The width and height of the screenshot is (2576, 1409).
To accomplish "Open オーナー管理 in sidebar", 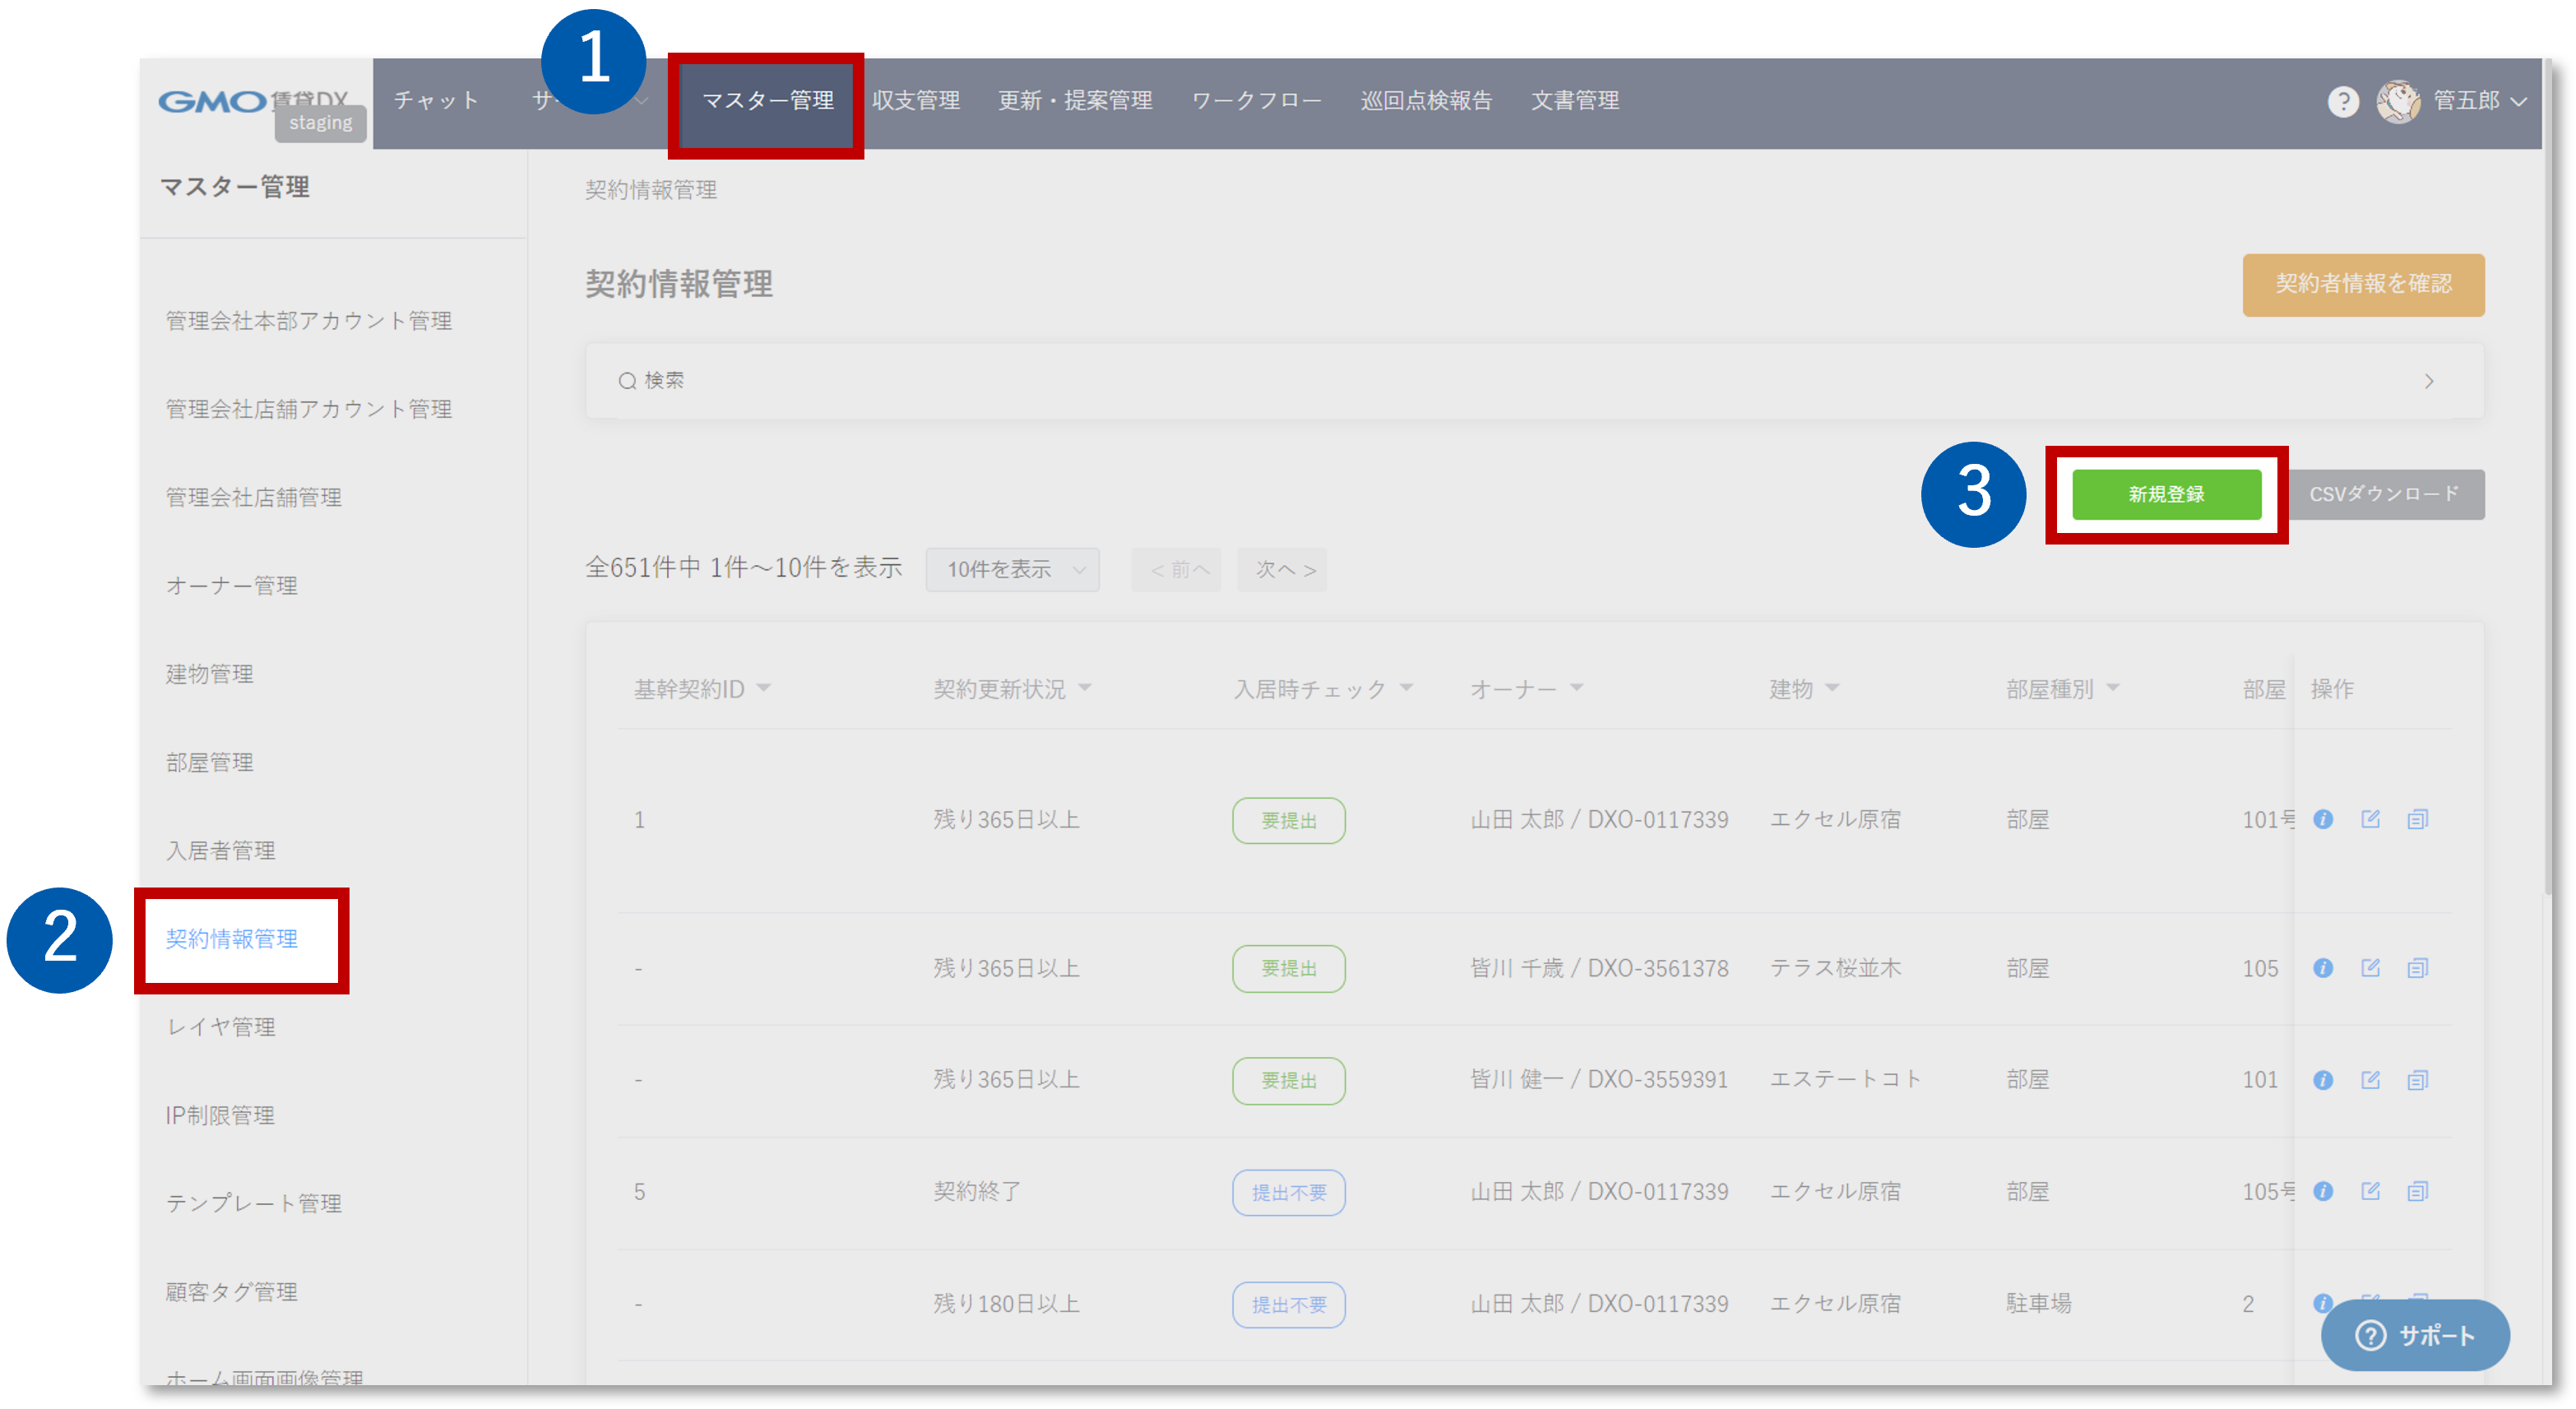I will pos(231,585).
